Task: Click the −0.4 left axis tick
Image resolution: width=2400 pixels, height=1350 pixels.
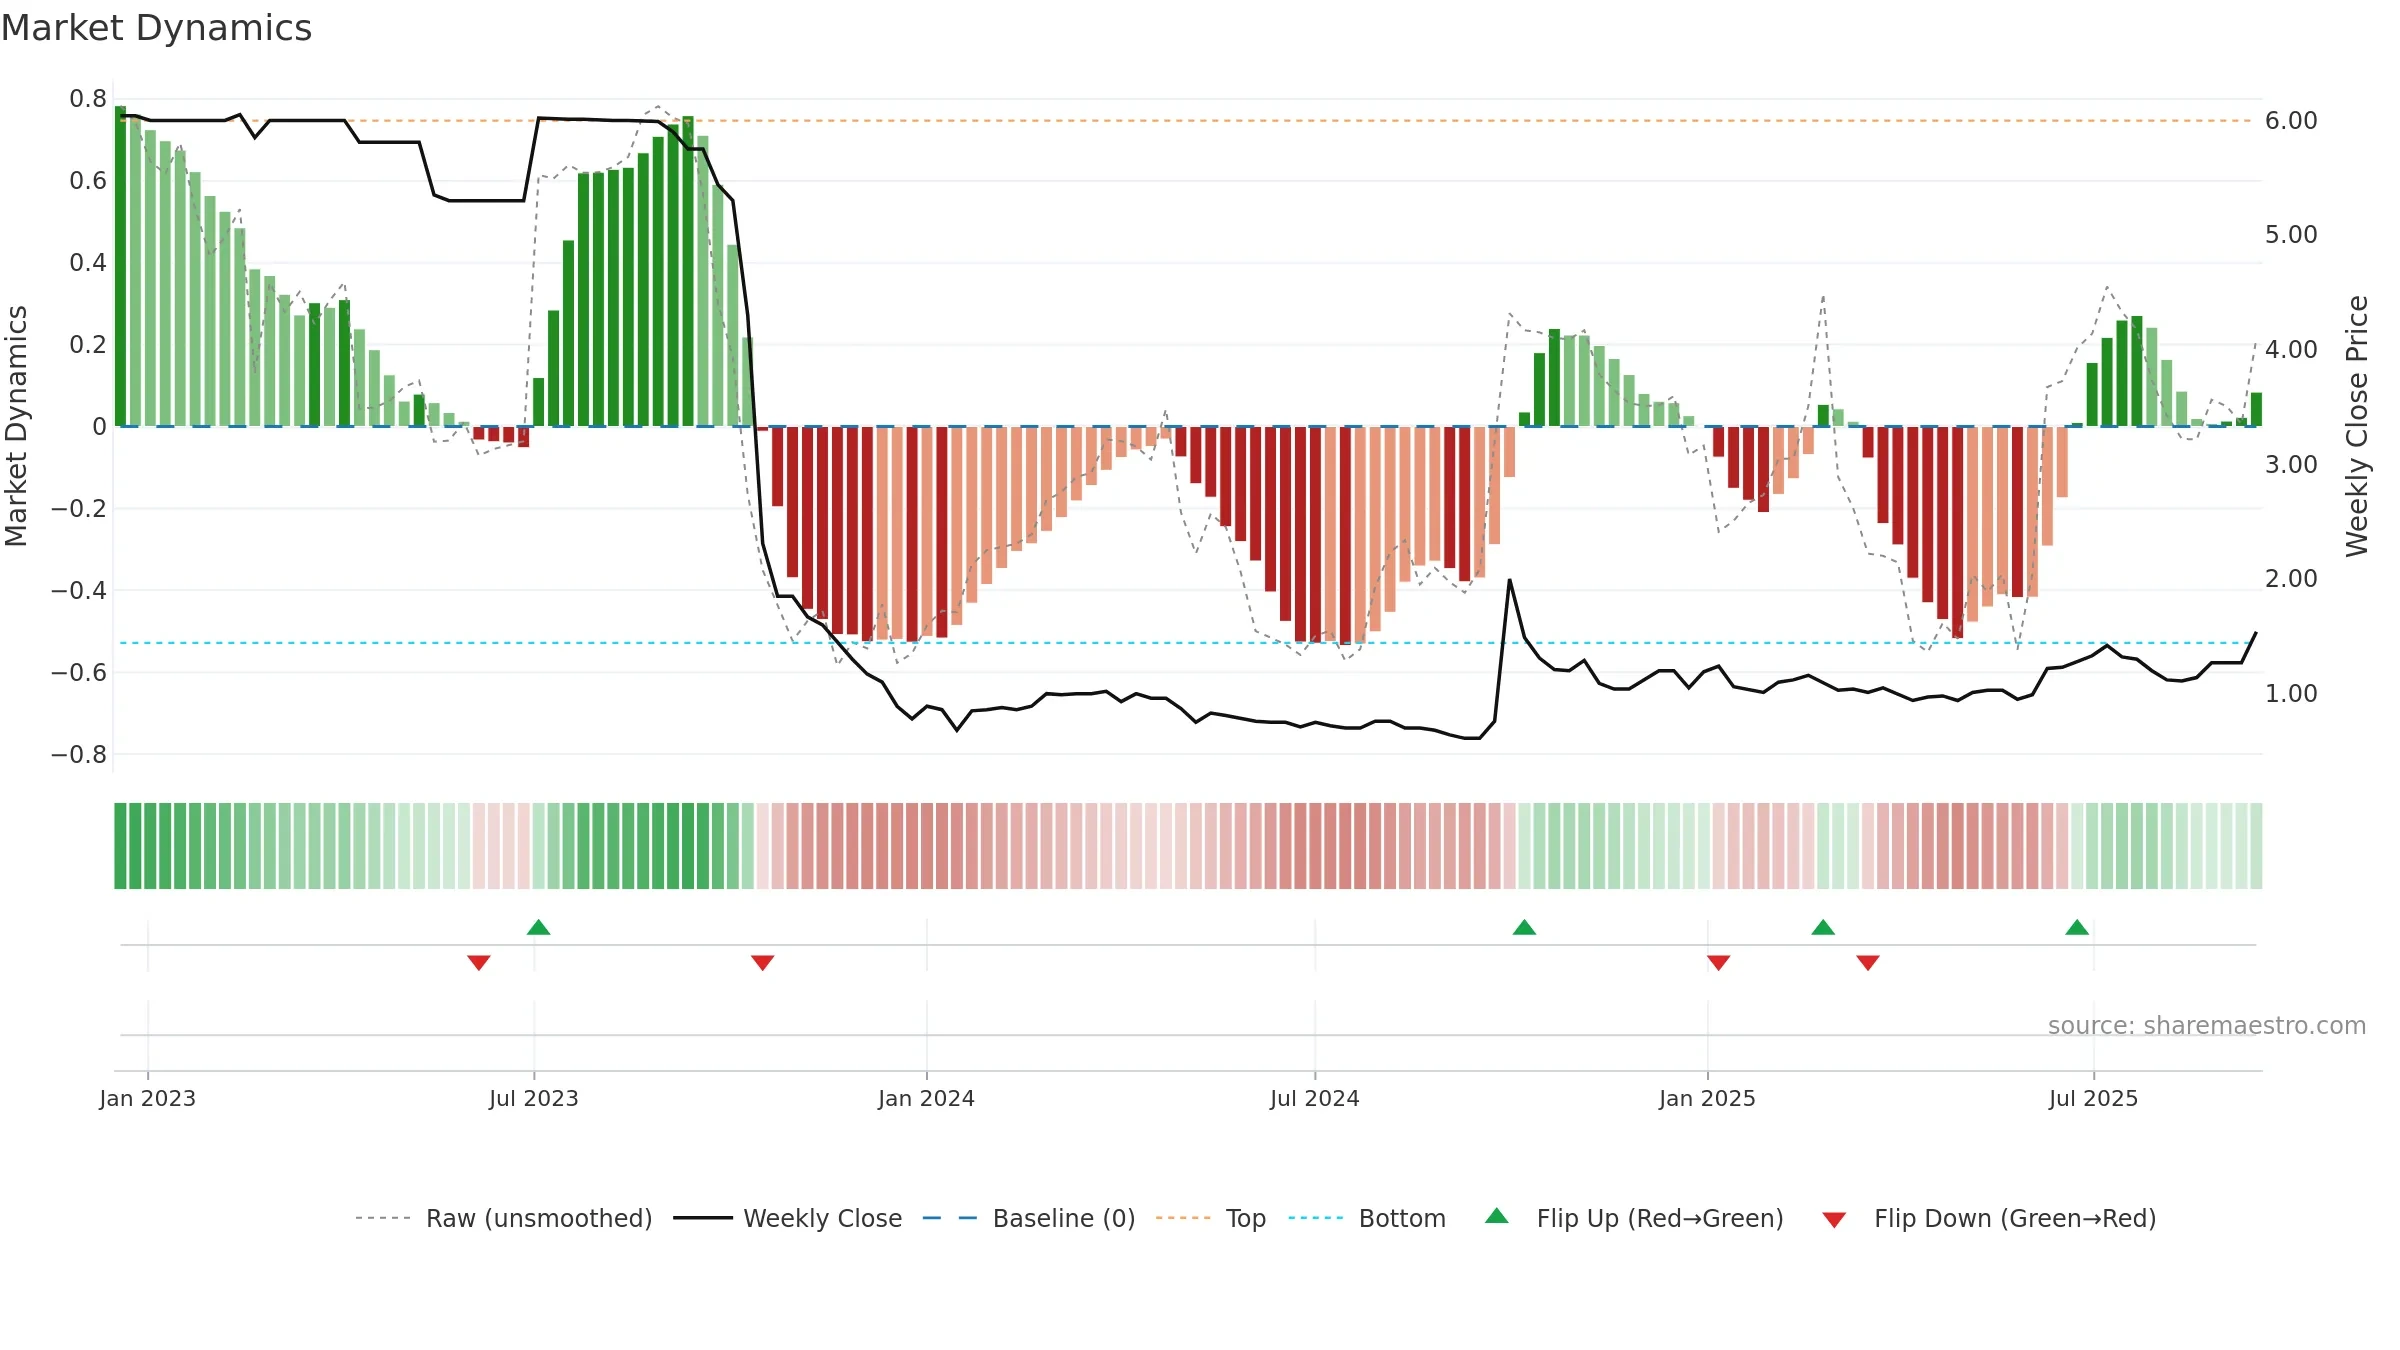Action: pyautogui.click(x=79, y=591)
